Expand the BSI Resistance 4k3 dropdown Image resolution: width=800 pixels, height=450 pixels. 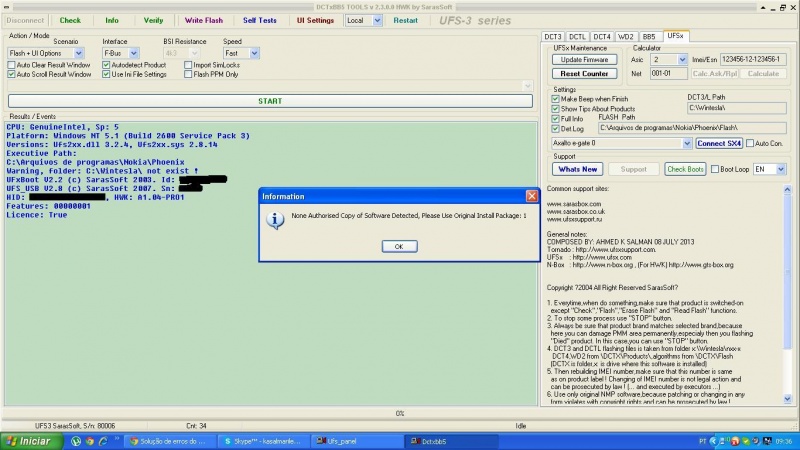[194, 53]
